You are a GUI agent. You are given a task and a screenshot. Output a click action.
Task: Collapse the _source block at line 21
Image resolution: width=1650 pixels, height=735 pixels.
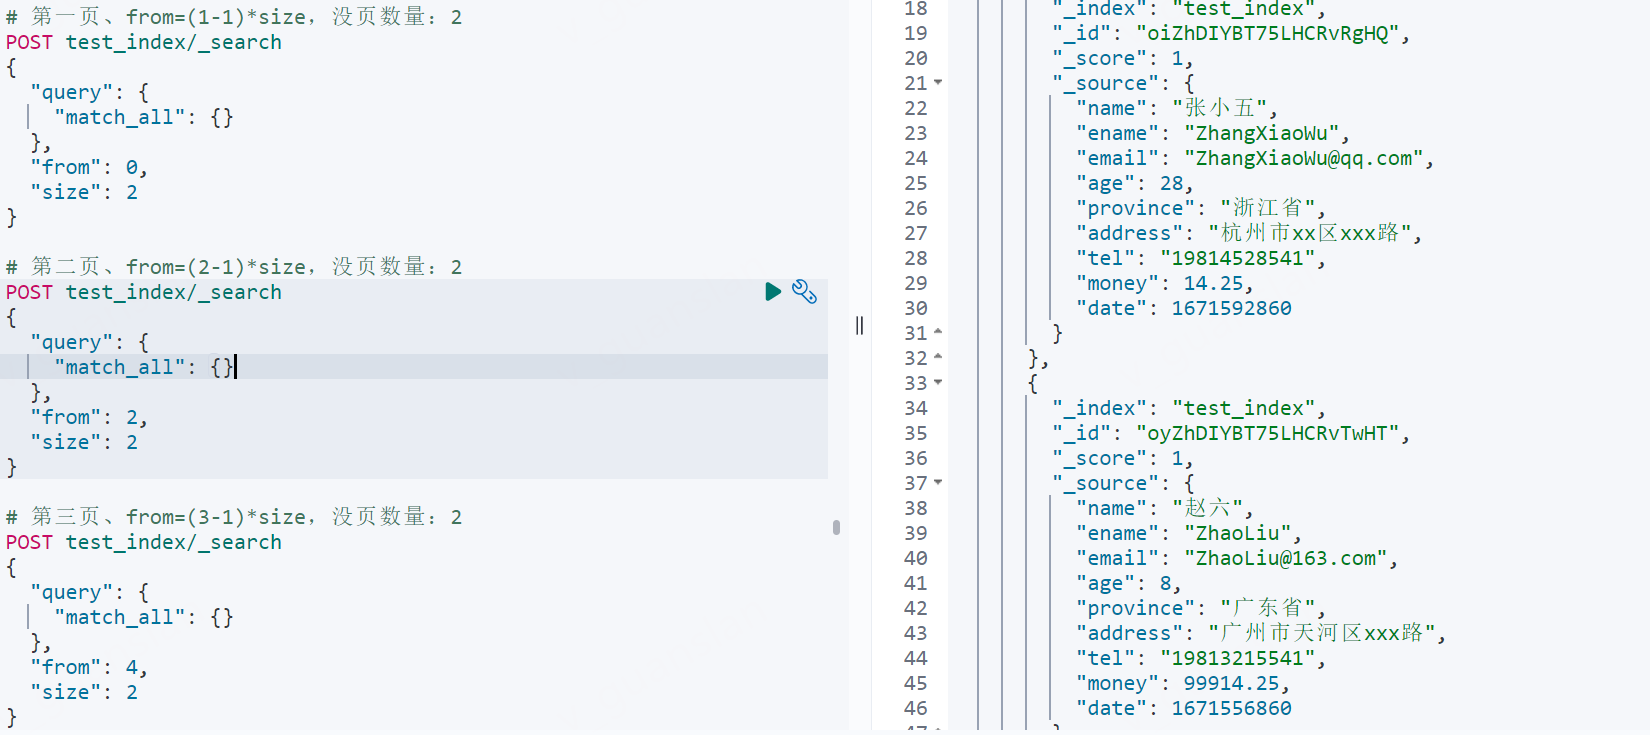tap(938, 83)
